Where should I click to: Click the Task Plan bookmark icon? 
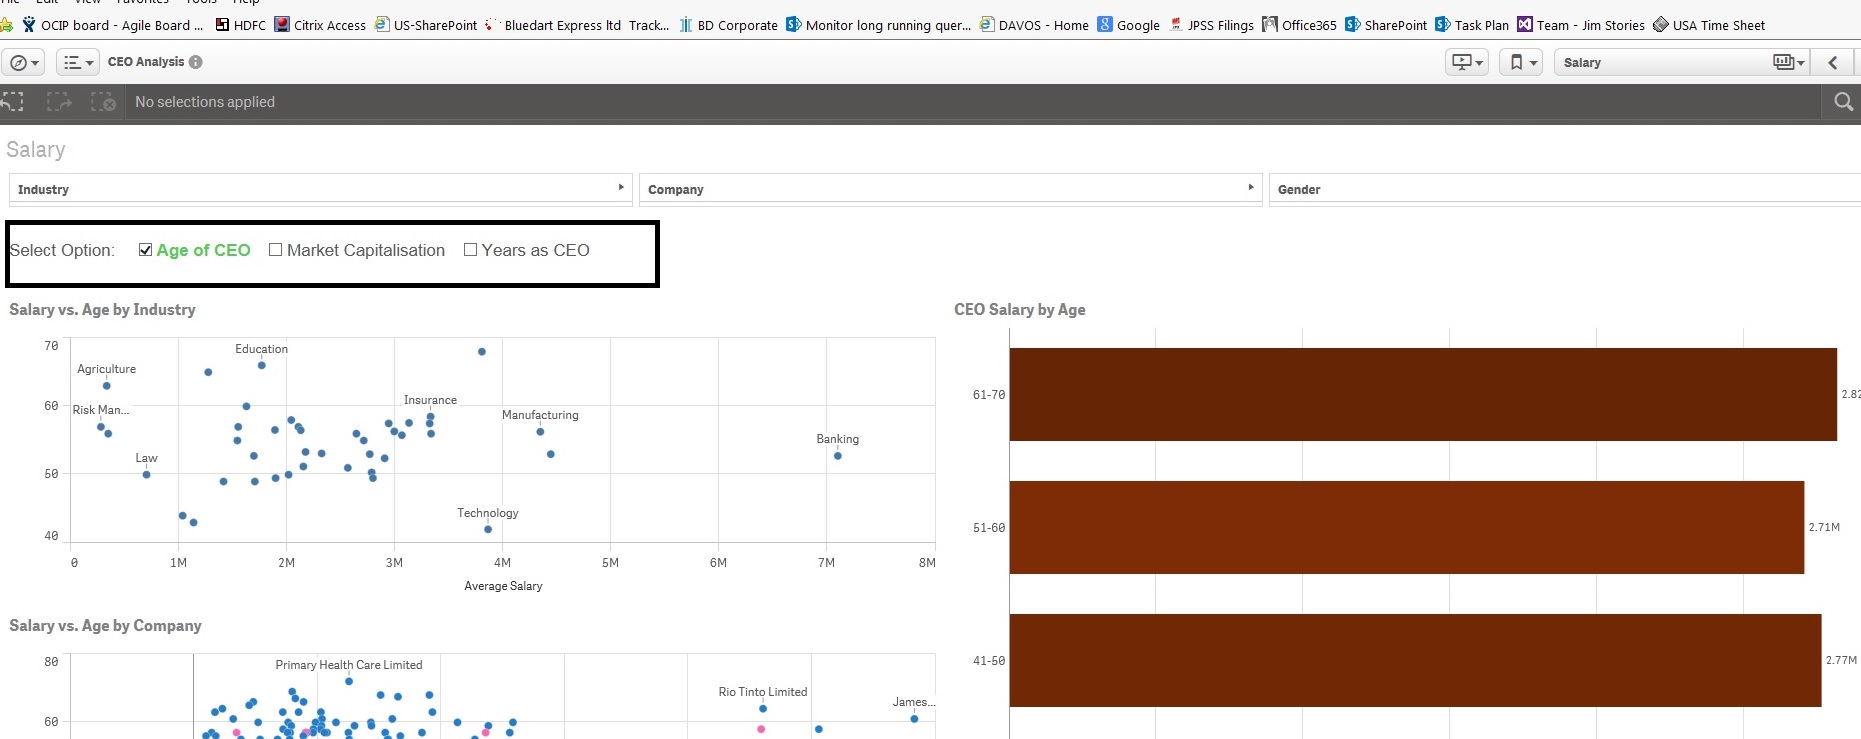pyautogui.click(x=1442, y=24)
